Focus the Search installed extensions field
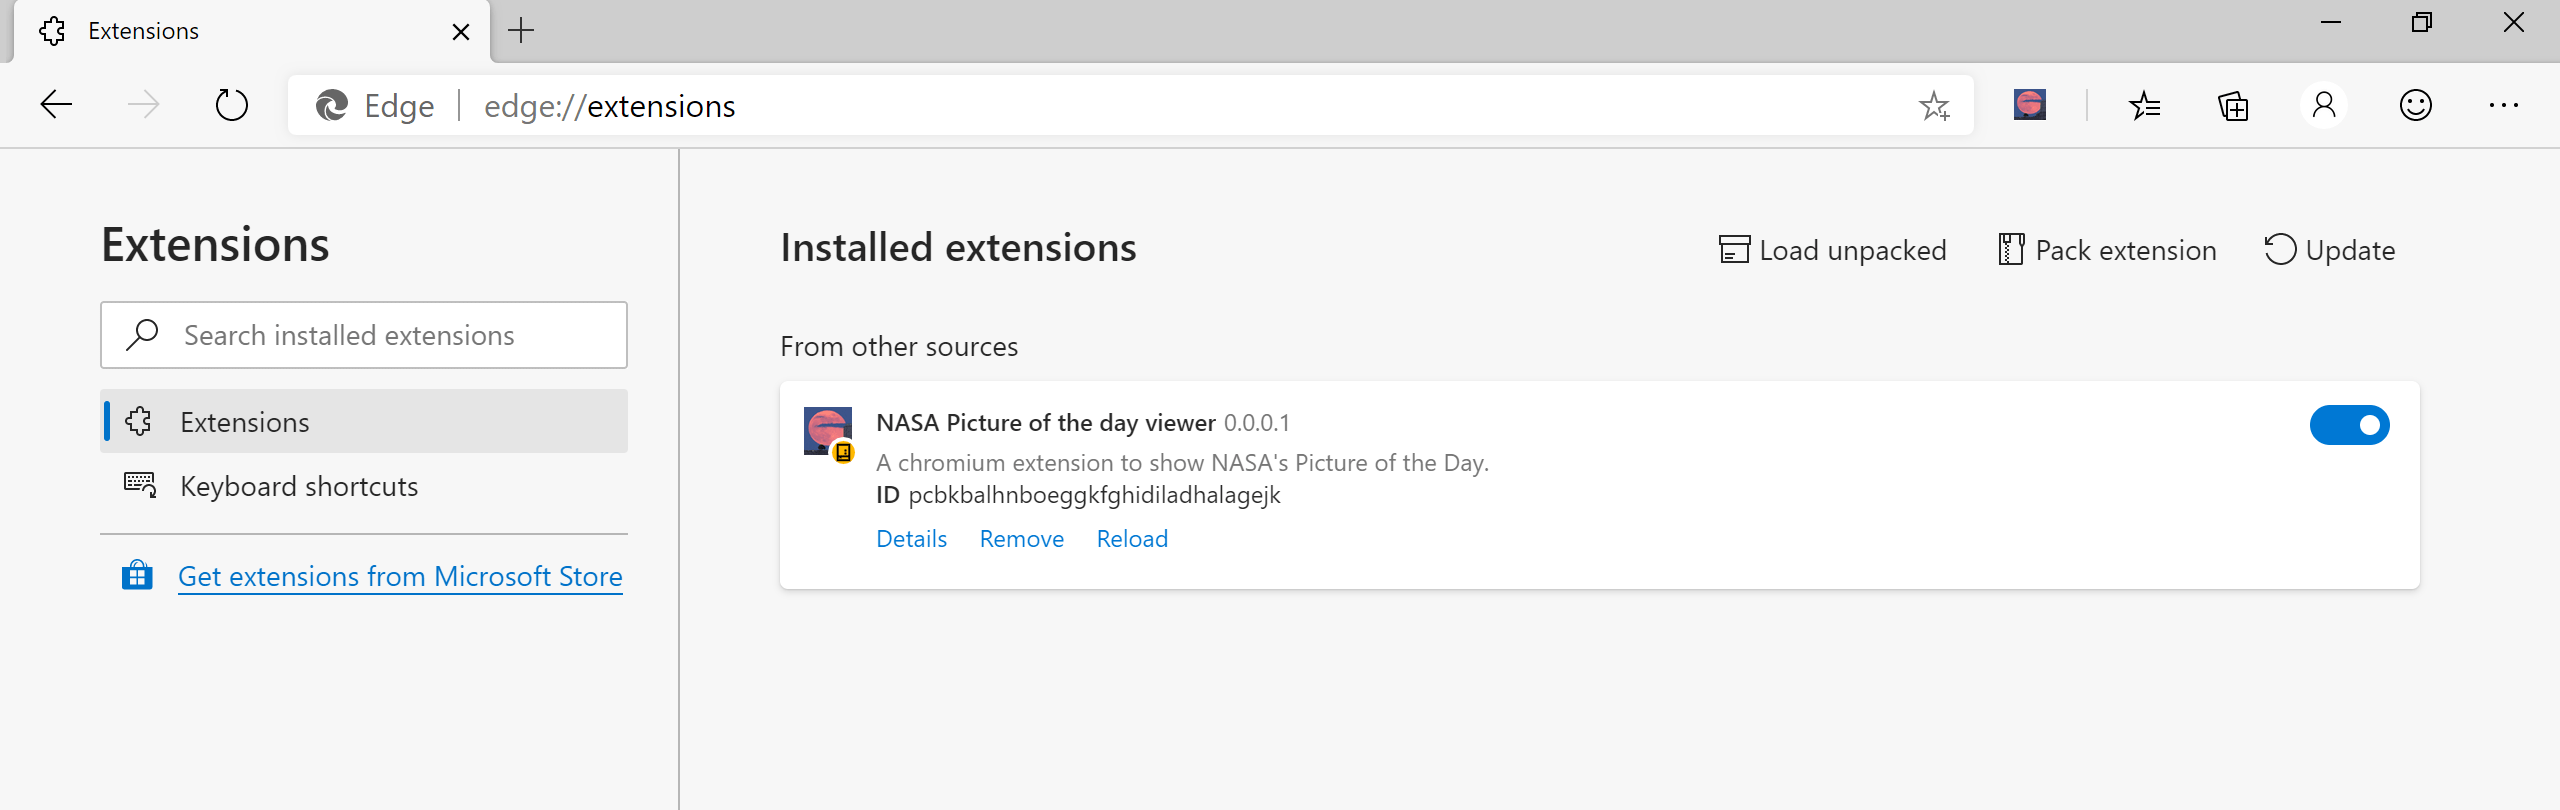This screenshot has height=810, width=2560. coord(364,335)
